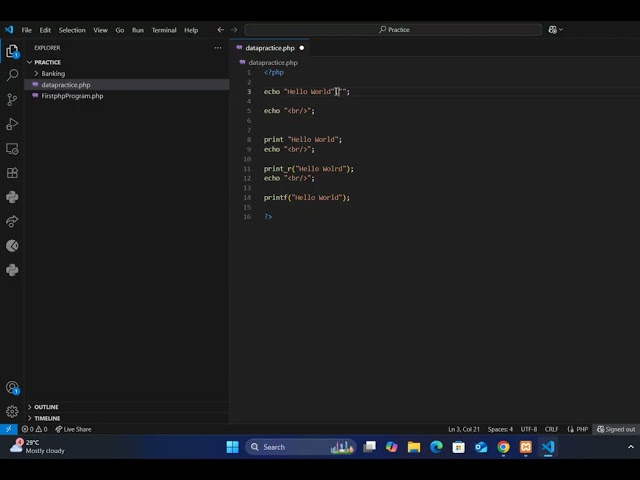Open Microsoft Edge from the taskbar
The image size is (640, 480).
436,447
